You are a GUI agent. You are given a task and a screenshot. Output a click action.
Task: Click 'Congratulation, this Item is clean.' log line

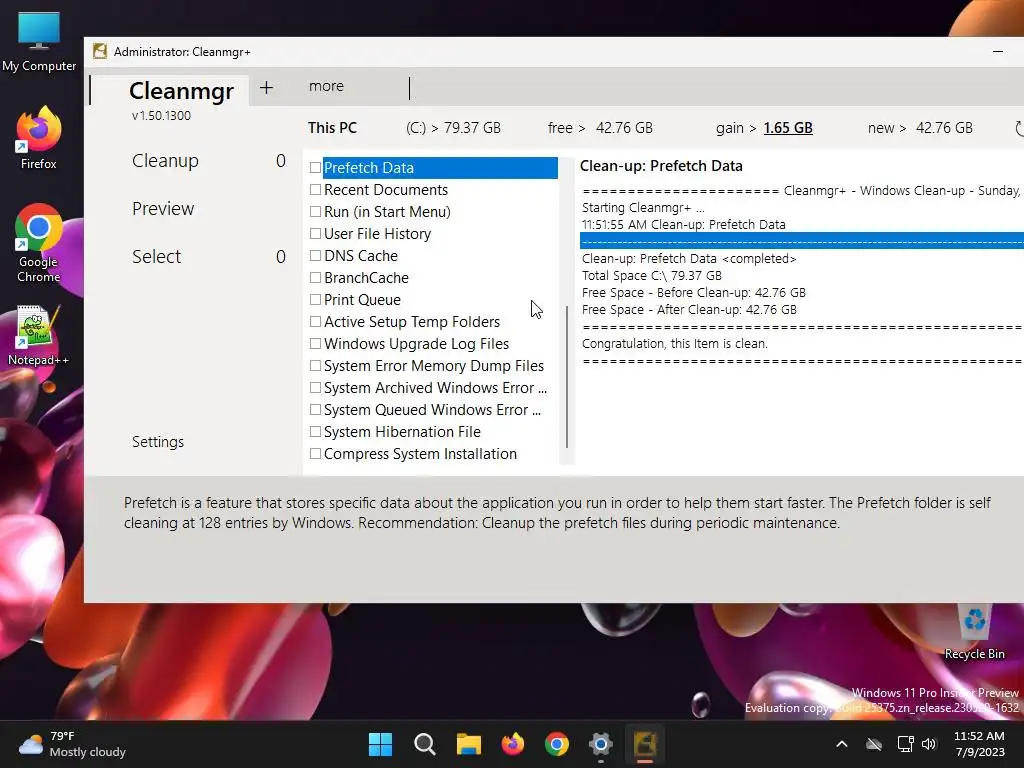pos(675,344)
